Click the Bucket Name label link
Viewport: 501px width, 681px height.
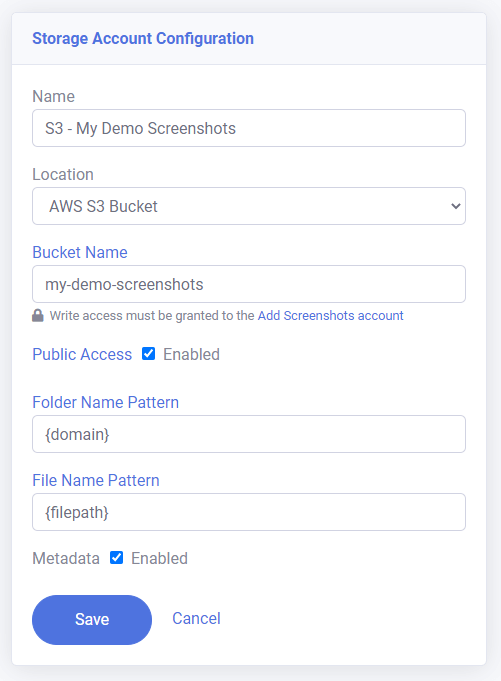(x=80, y=252)
